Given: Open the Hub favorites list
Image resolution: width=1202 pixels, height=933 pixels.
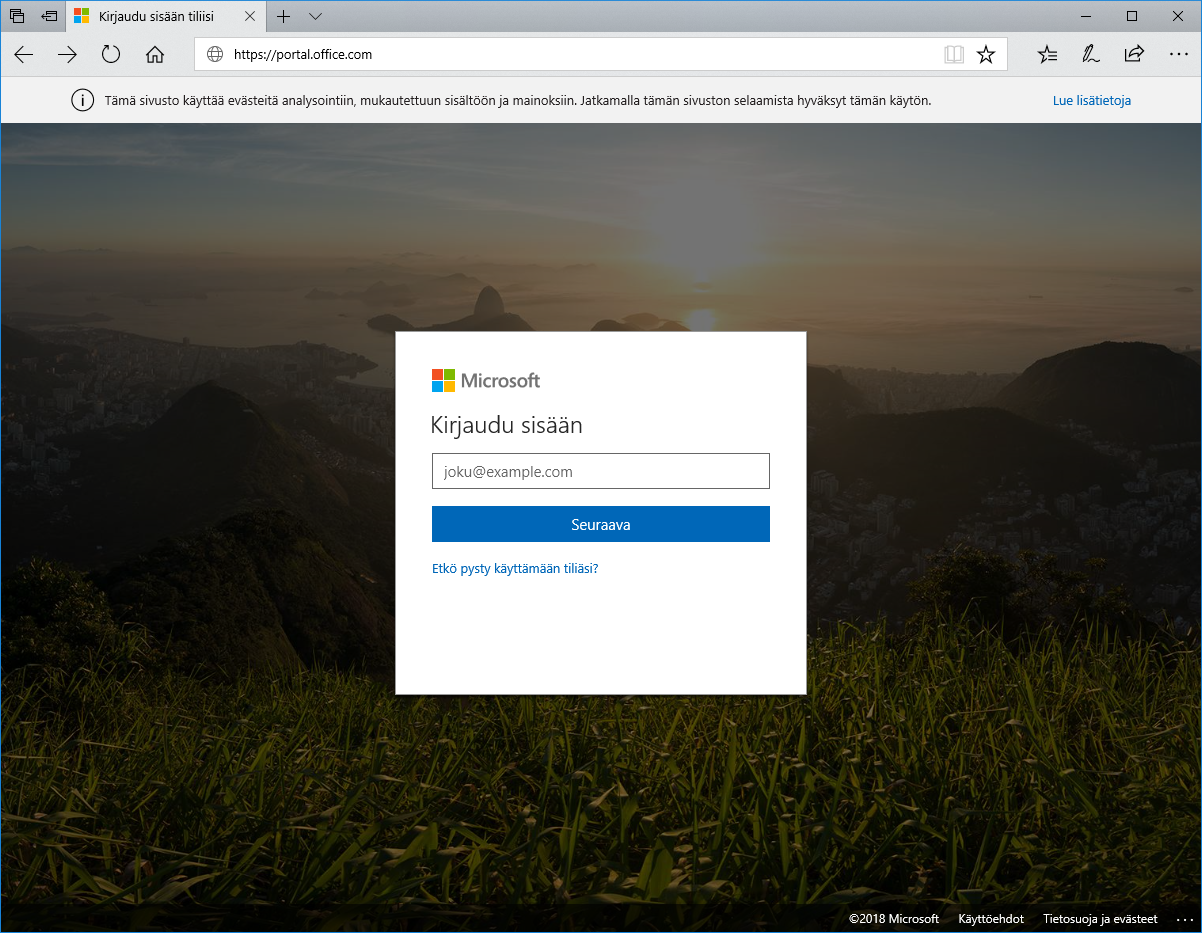Looking at the screenshot, I should (1047, 55).
